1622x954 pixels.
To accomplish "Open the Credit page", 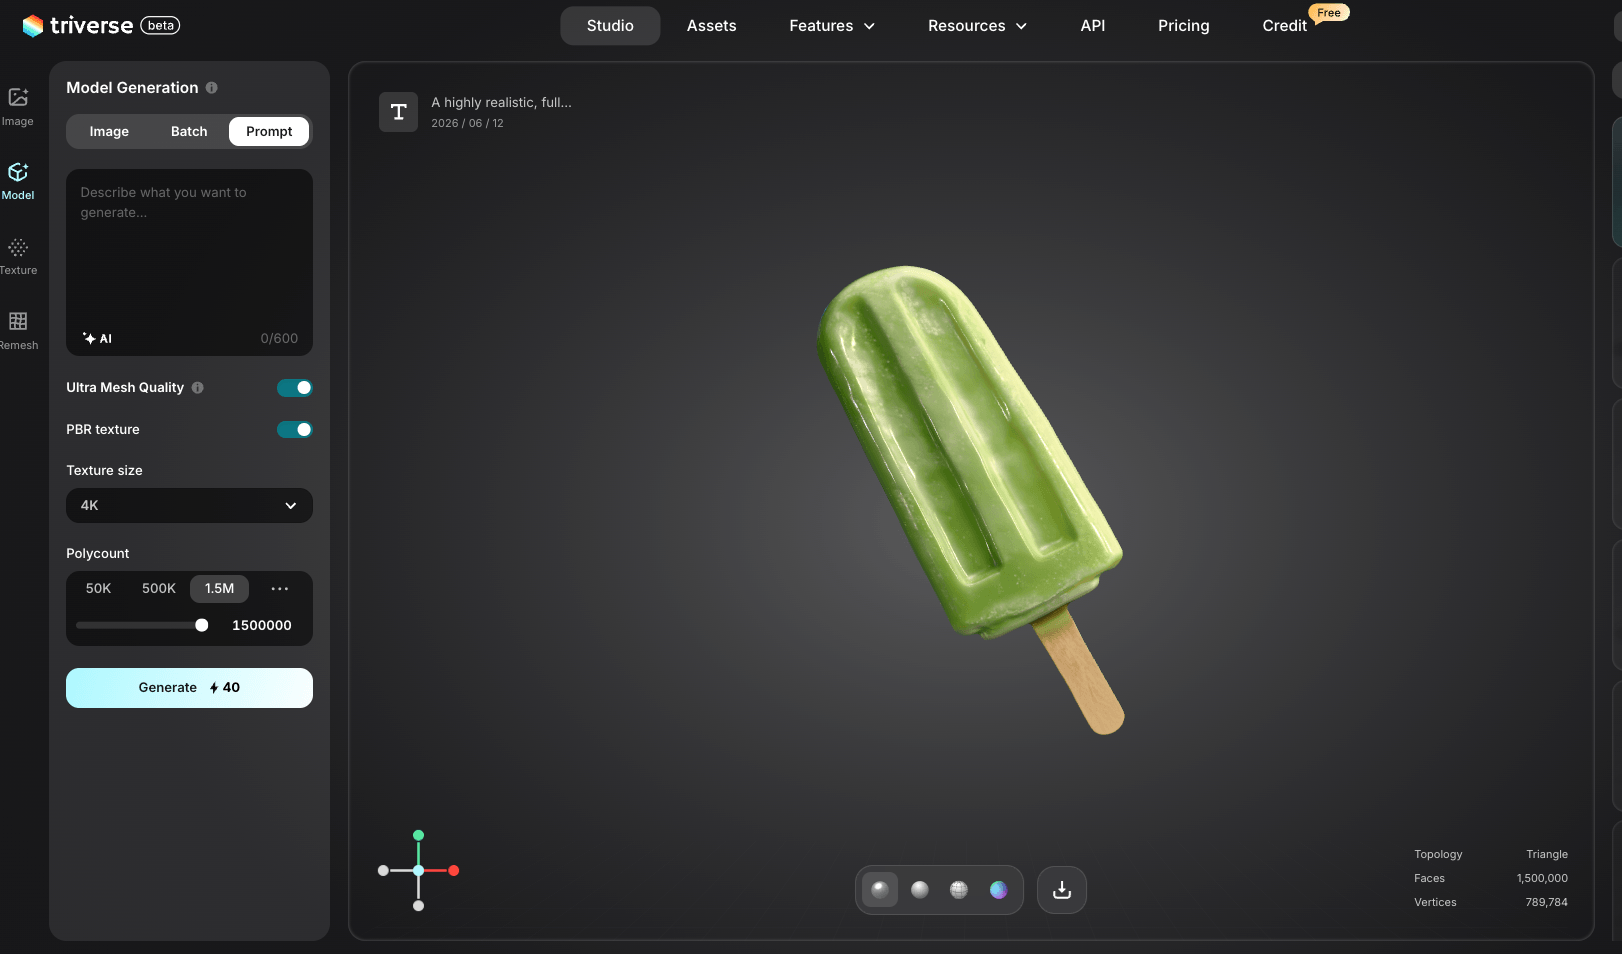I will 1285,26.
